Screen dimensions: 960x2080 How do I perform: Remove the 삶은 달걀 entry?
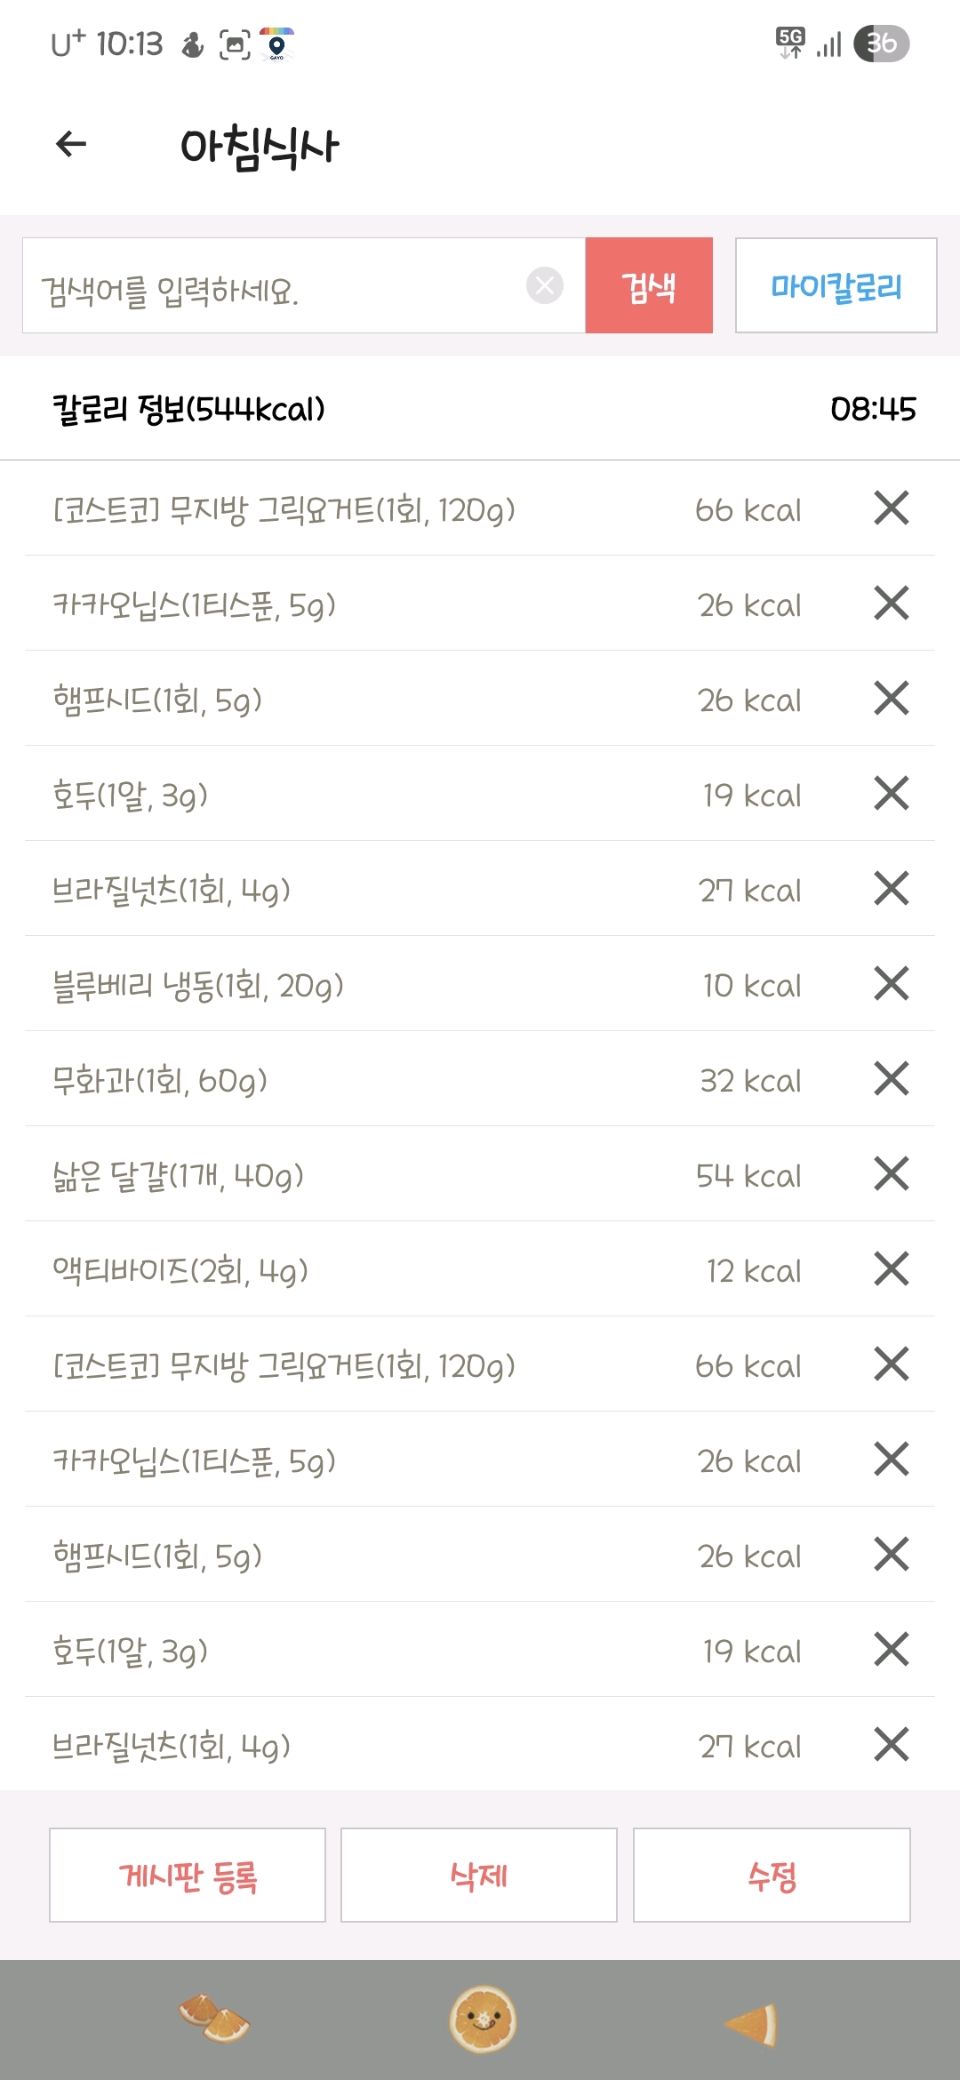[890, 1174]
